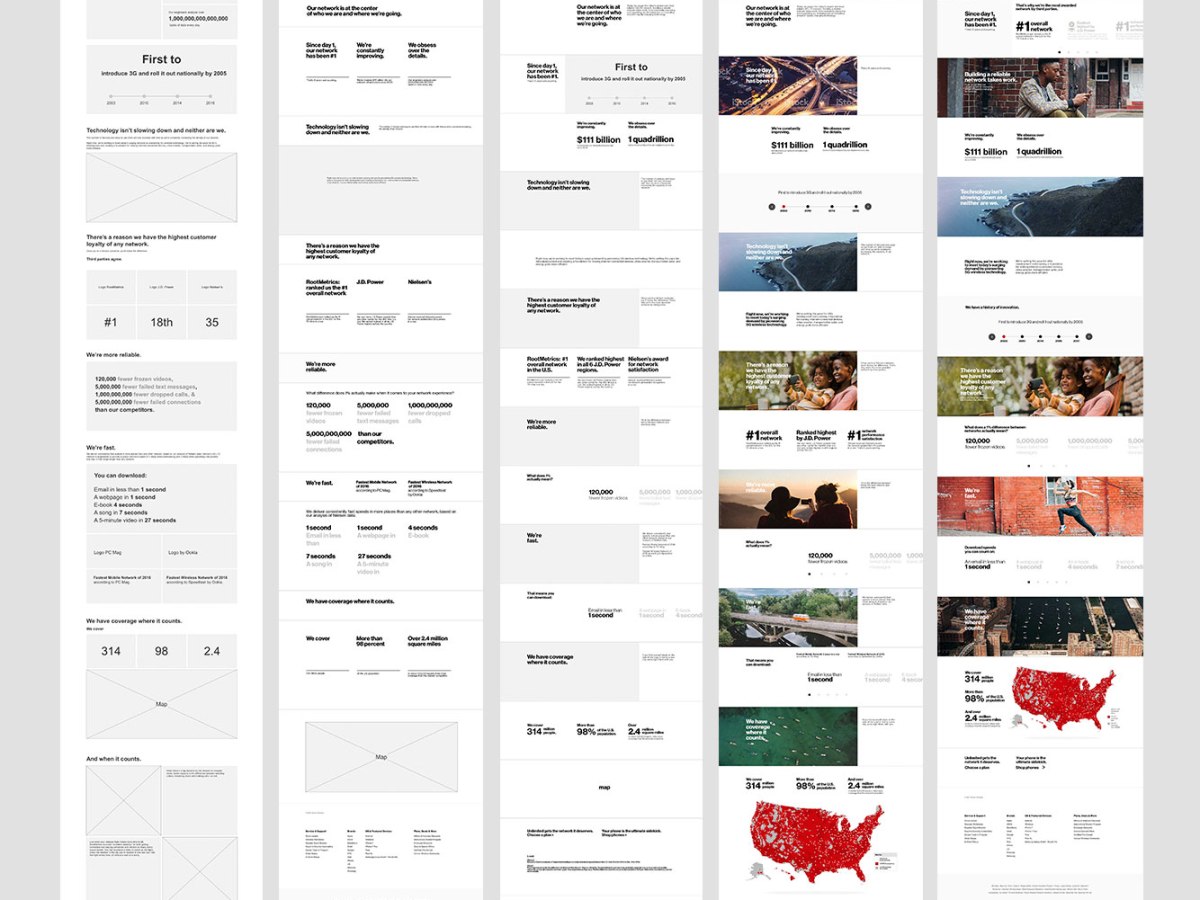Viewport: 1200px width, 900px height.
Task: Select first pagination dot under fourth mockup's '120,000'
Action: (x=806, y=574)
